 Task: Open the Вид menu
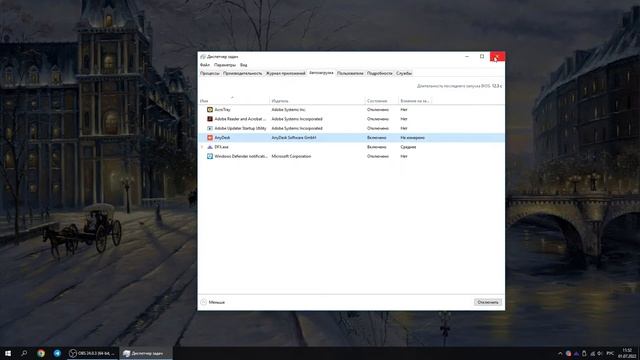click(244, 65)
